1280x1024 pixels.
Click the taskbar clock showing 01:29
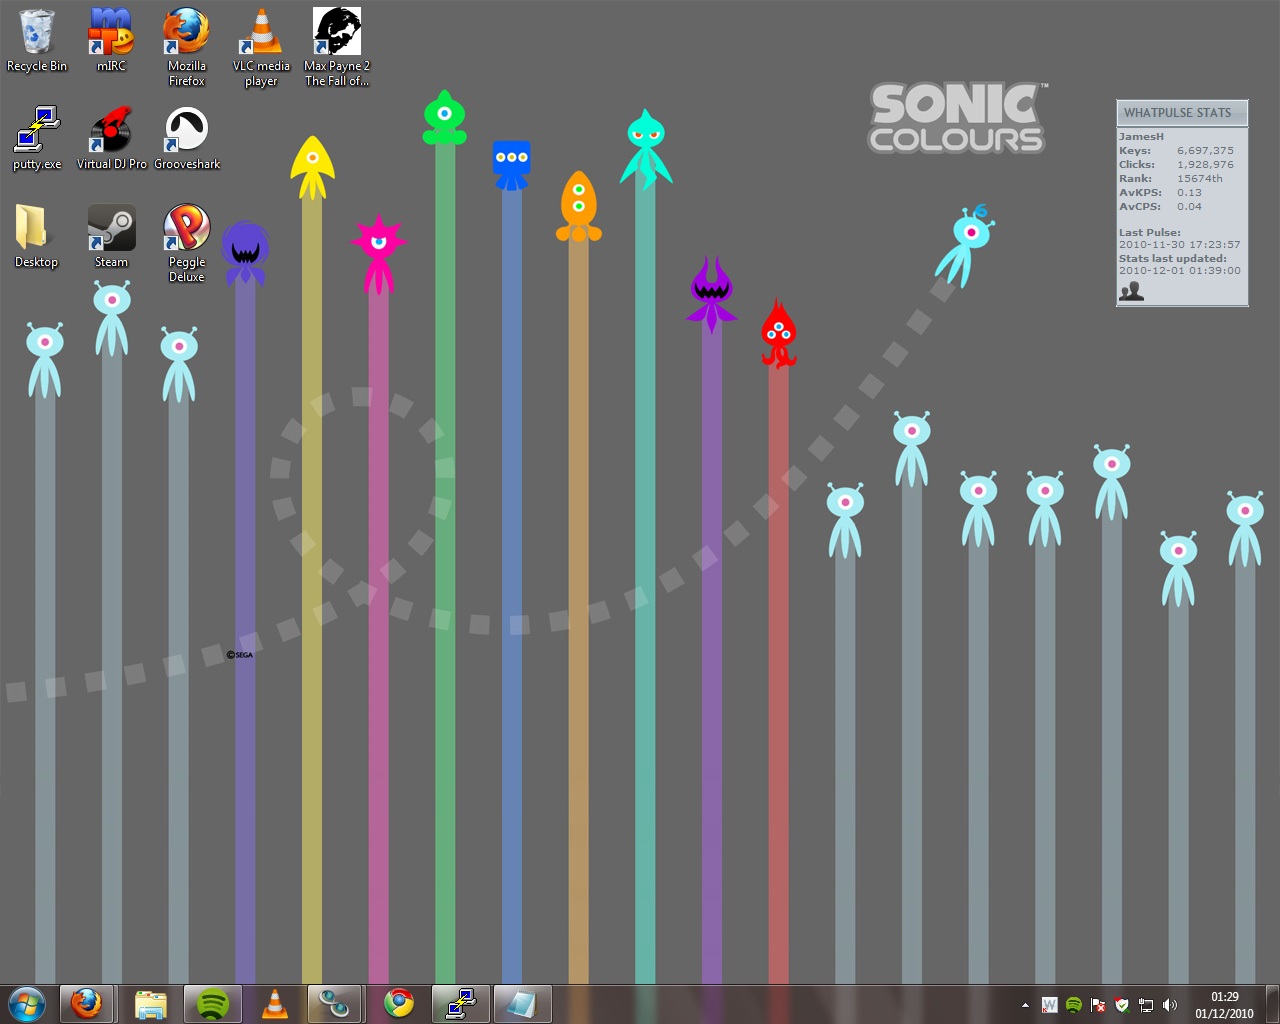1224,1004
